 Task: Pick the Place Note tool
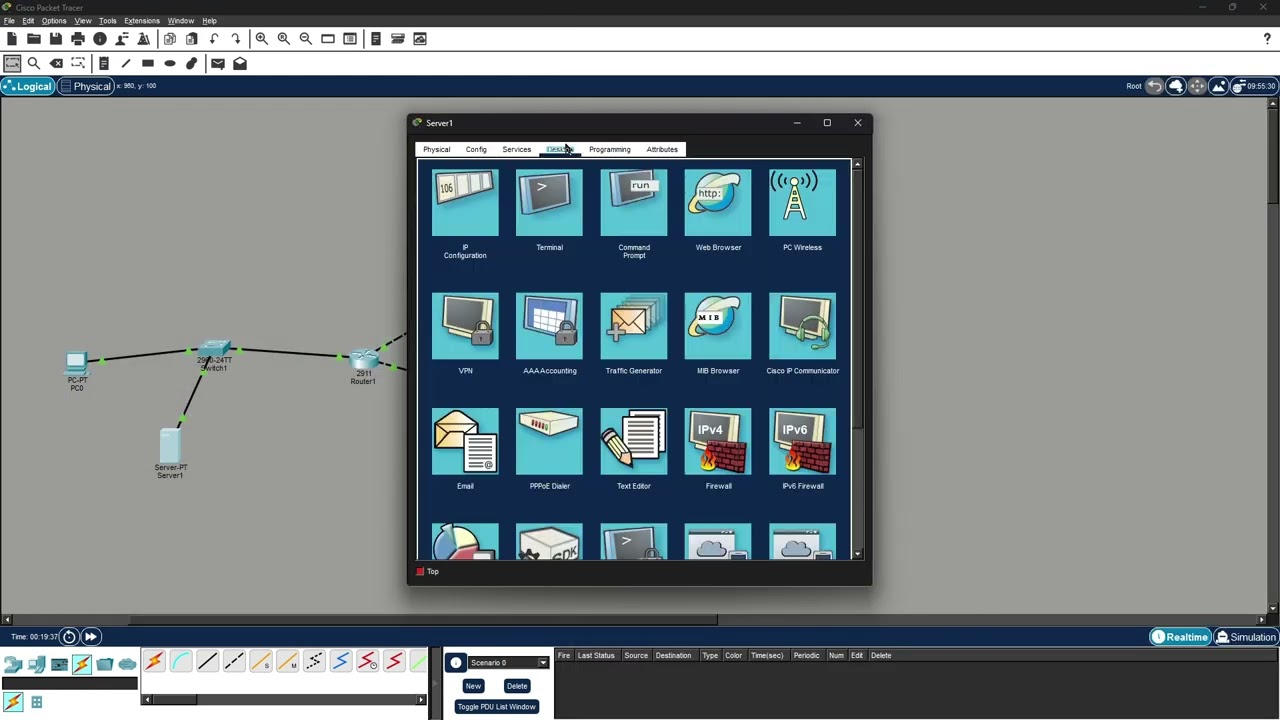104,63
